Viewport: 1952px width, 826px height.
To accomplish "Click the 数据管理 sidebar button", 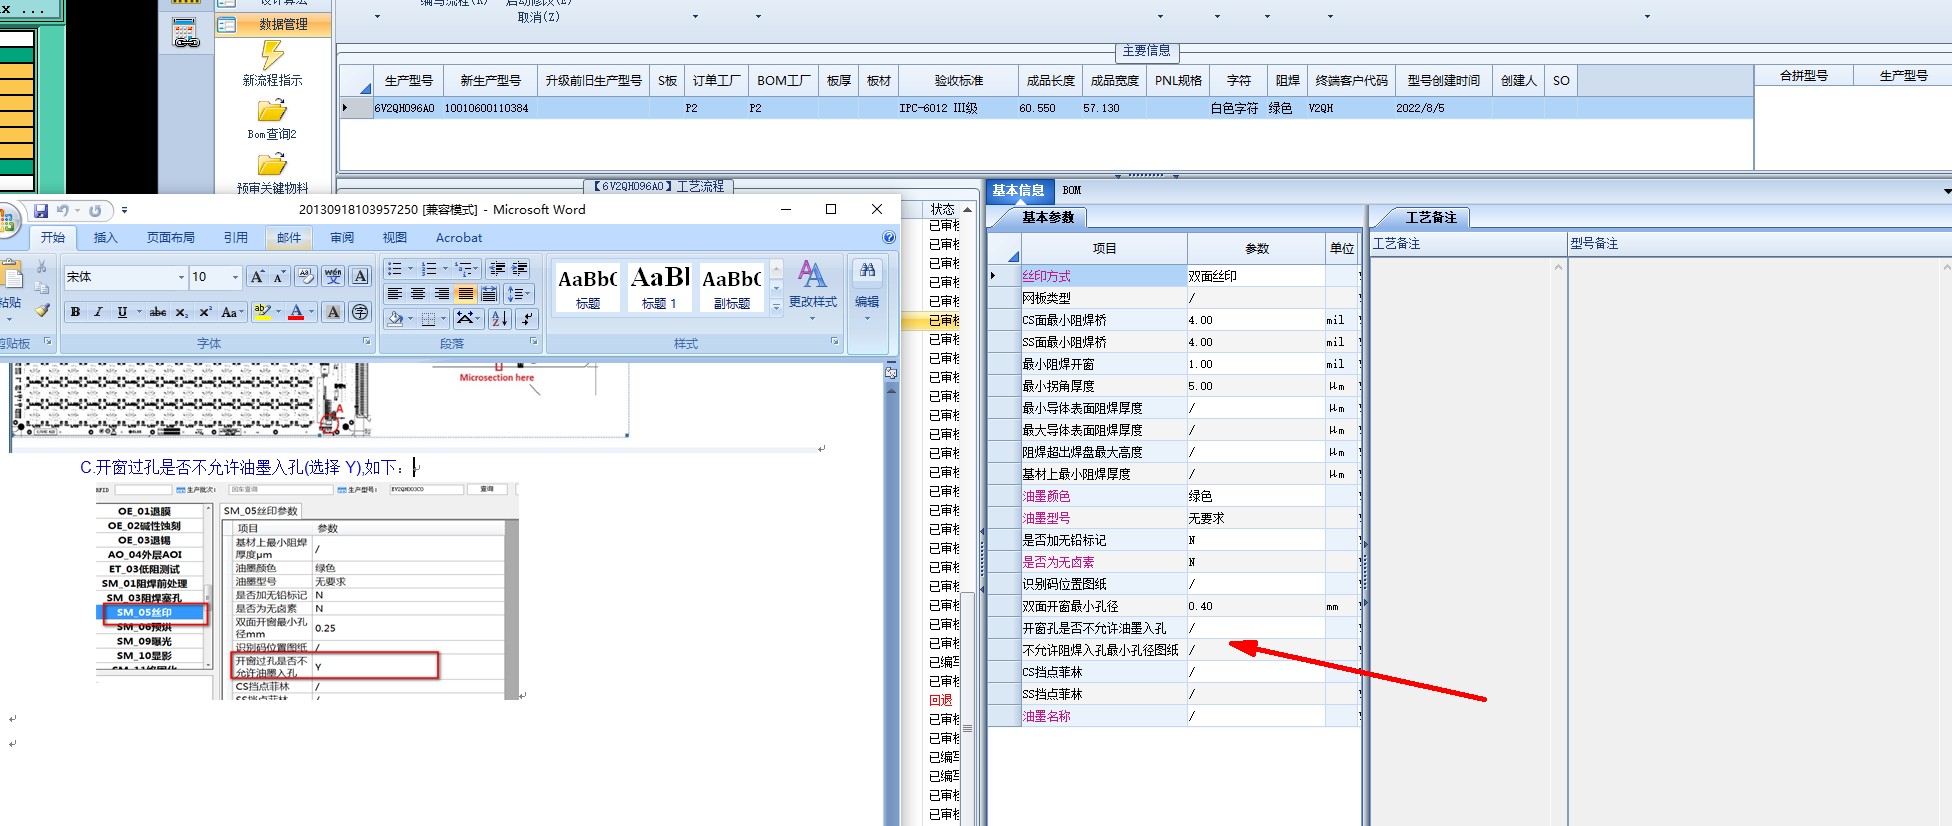I will (273, 24).
